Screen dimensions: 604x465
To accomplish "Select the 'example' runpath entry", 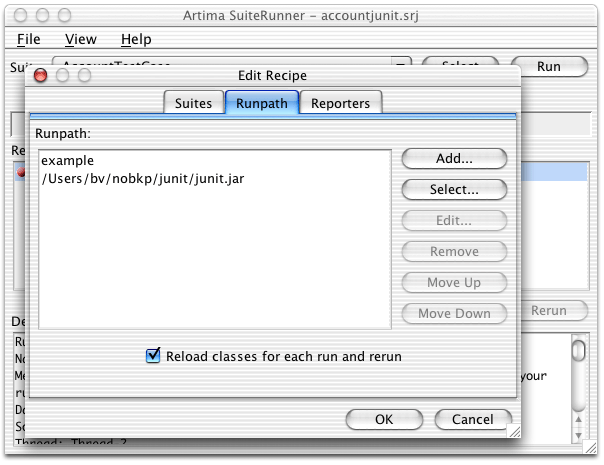I will click(215, 160).
